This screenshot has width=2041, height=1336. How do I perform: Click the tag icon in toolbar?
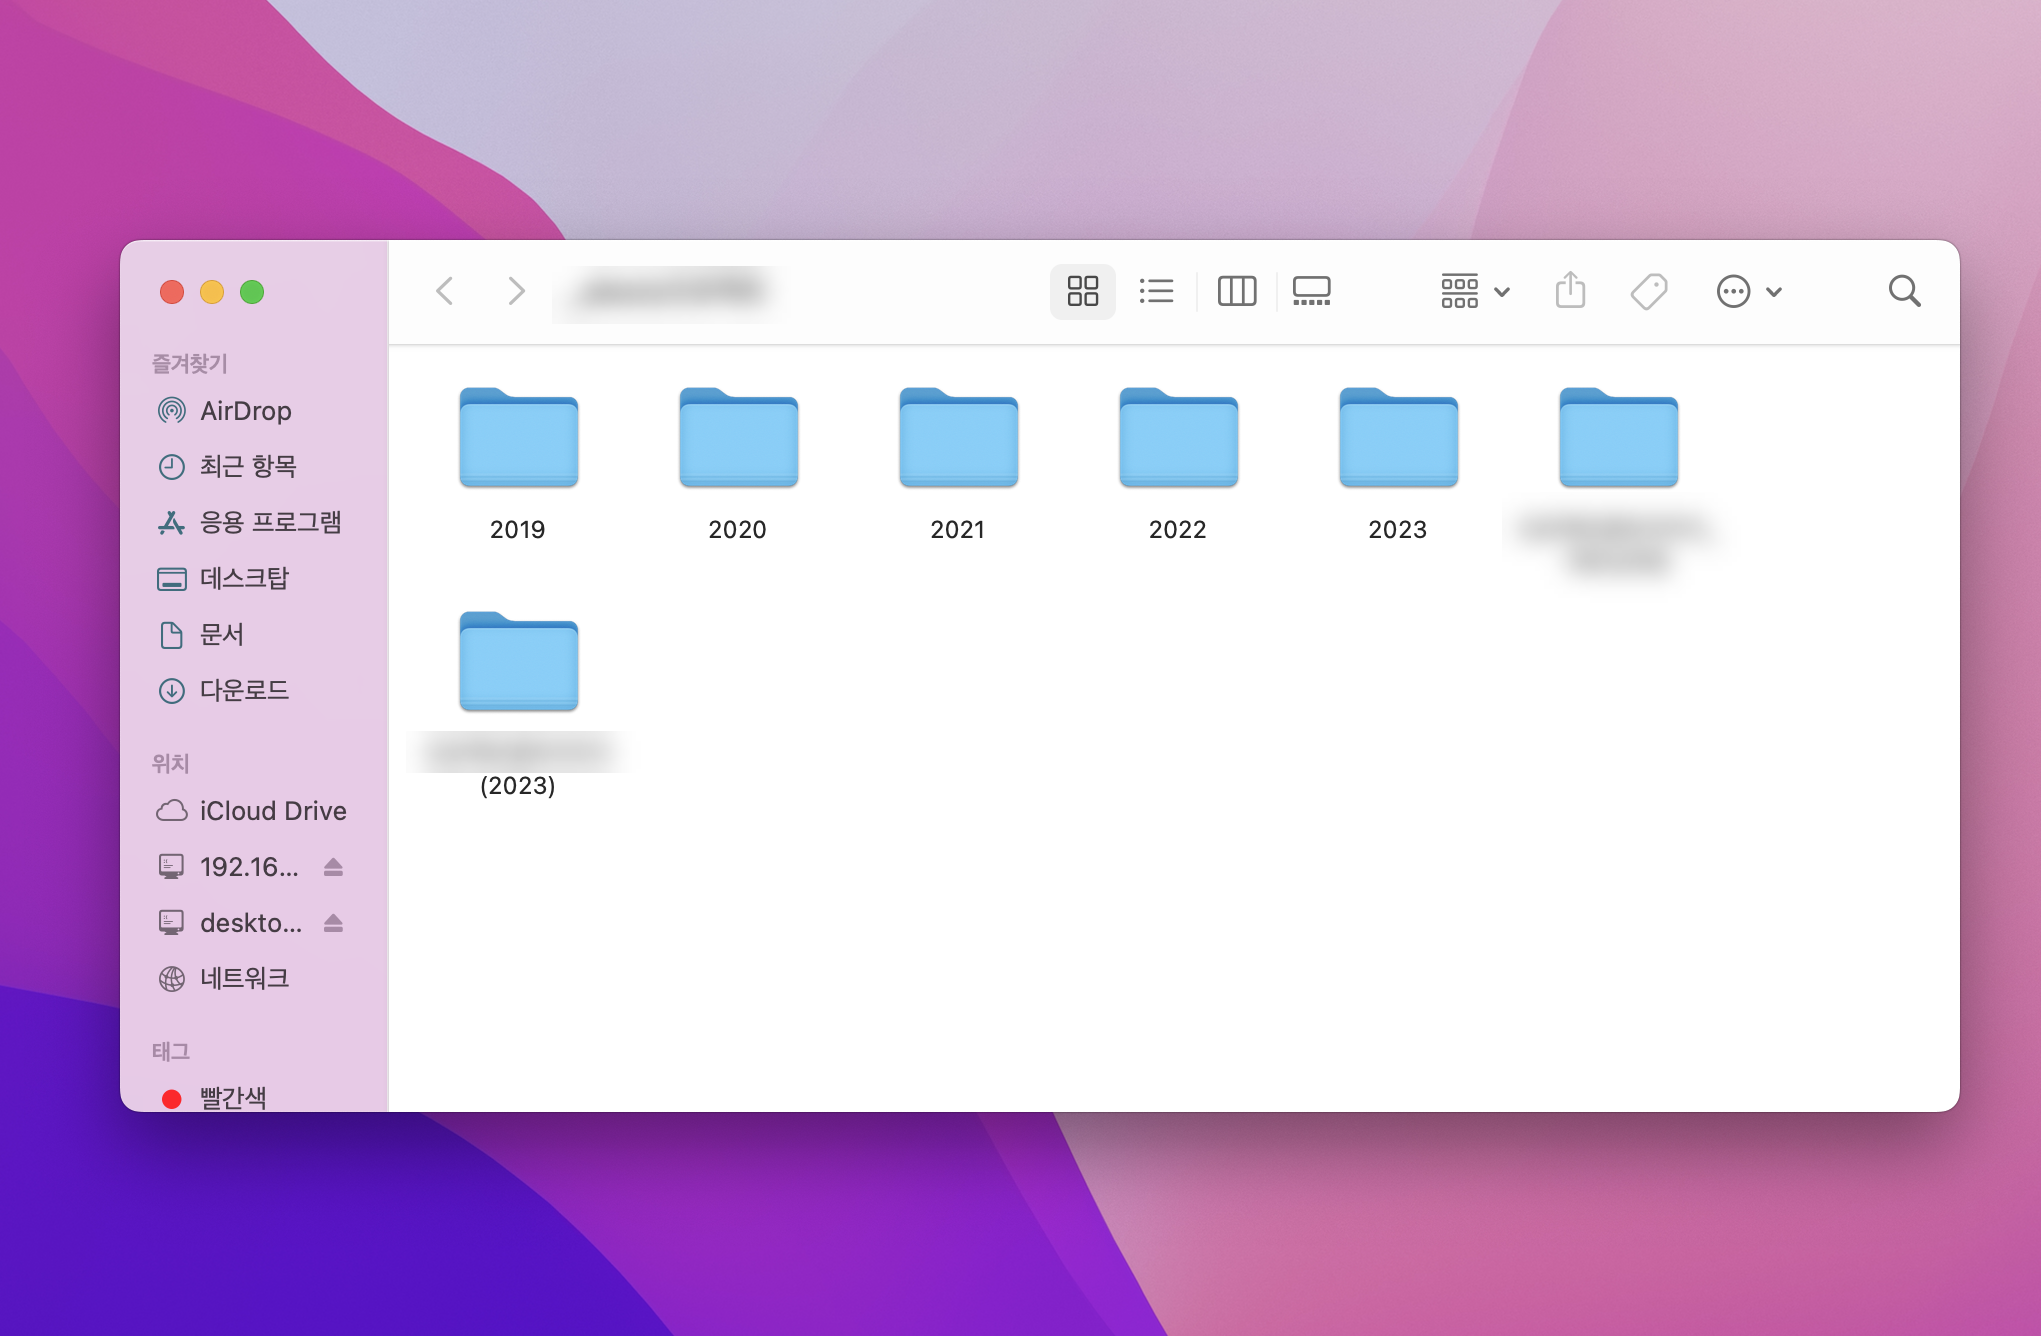[x=1648, y=291]
